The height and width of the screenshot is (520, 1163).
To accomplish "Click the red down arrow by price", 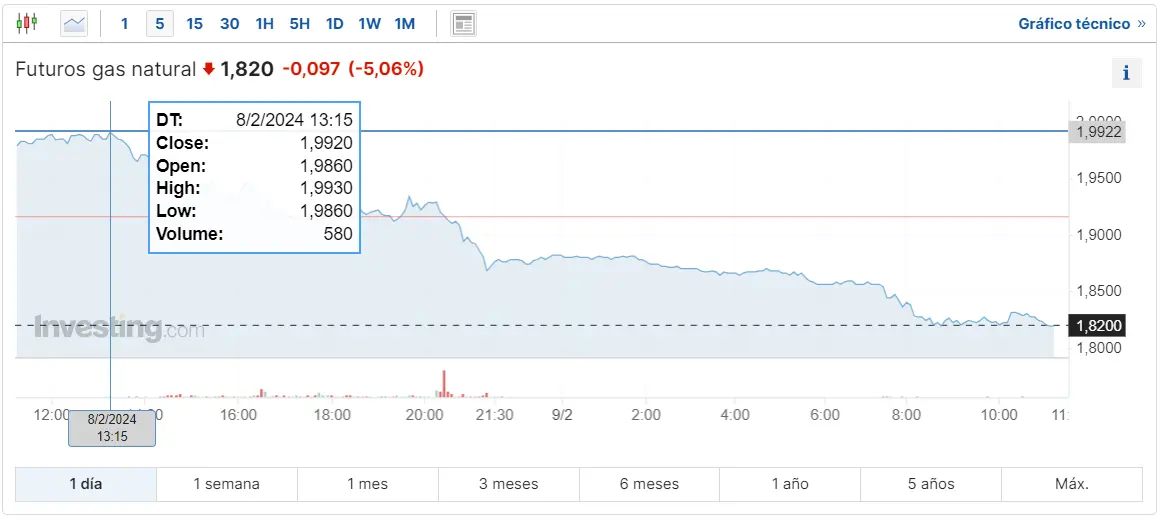I will (x=208, y=69).
